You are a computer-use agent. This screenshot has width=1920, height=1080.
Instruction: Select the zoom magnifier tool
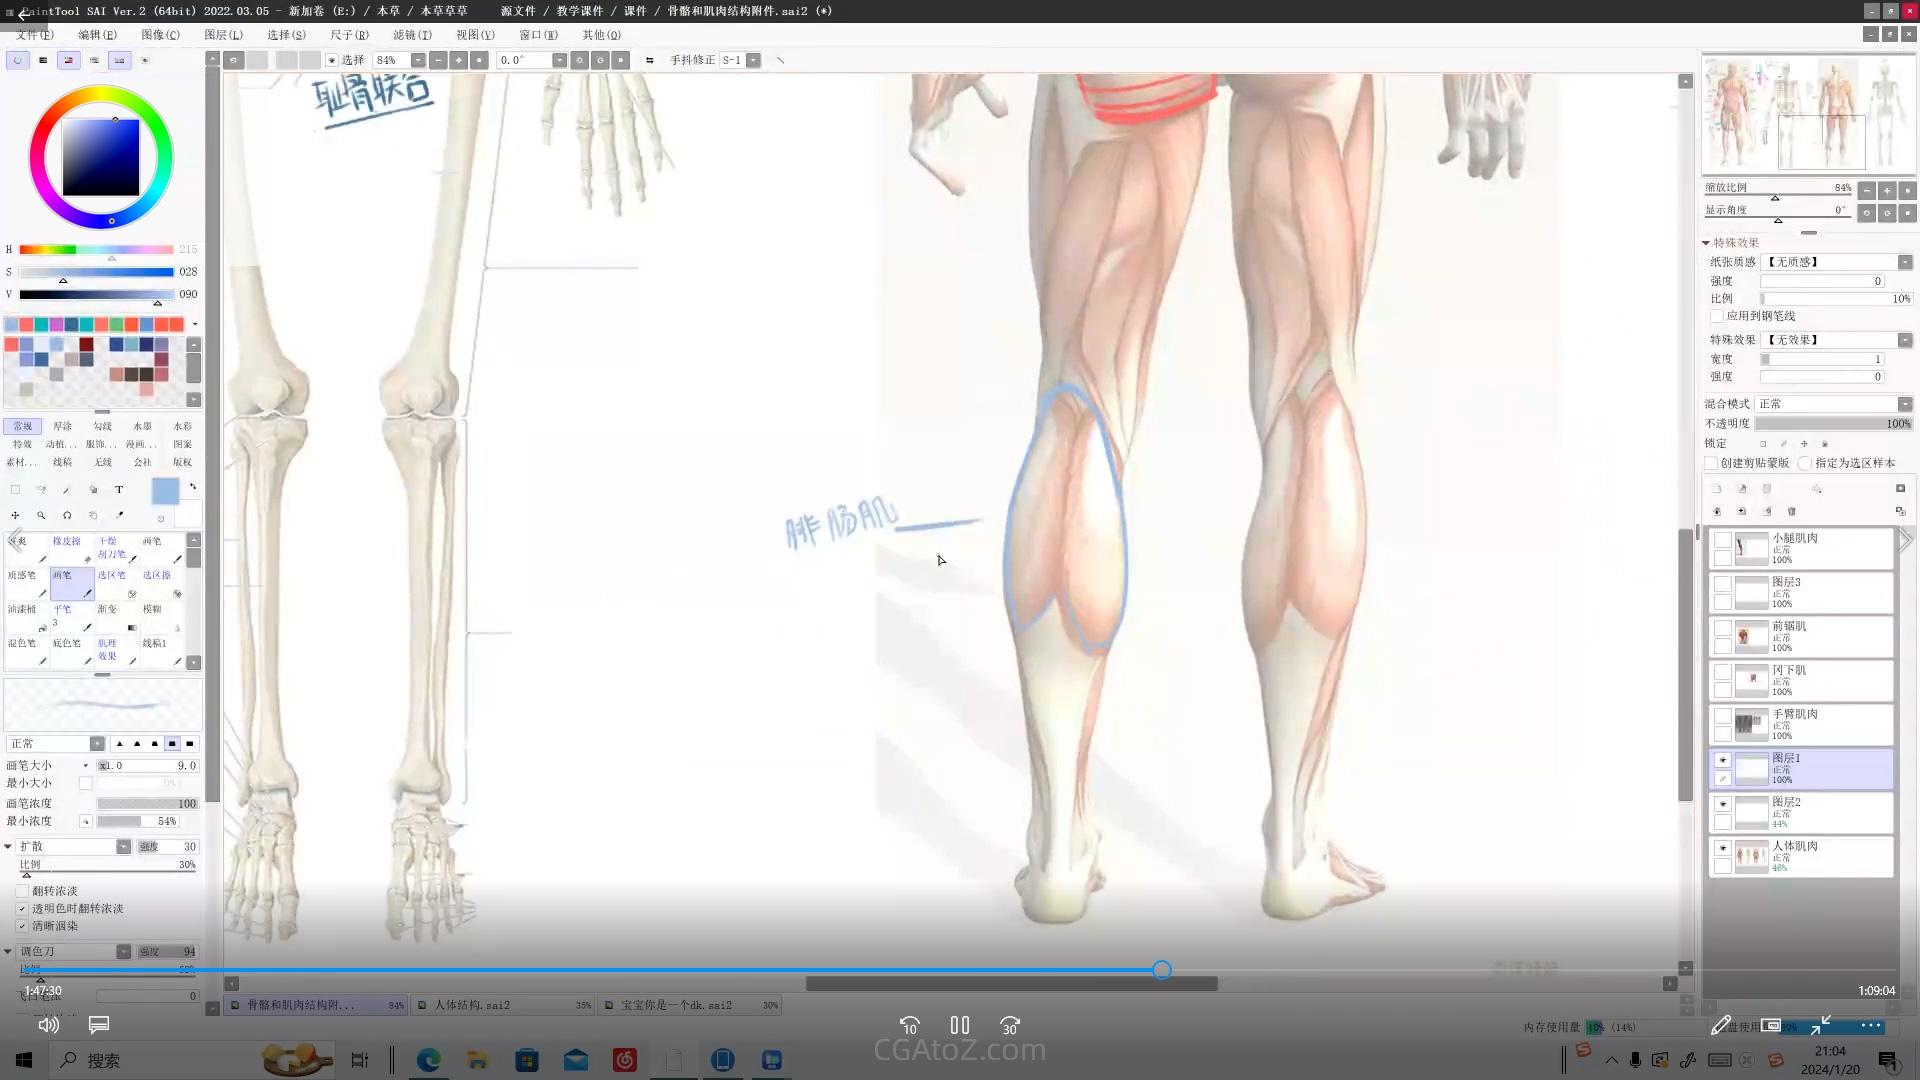(x=41, y=516)
